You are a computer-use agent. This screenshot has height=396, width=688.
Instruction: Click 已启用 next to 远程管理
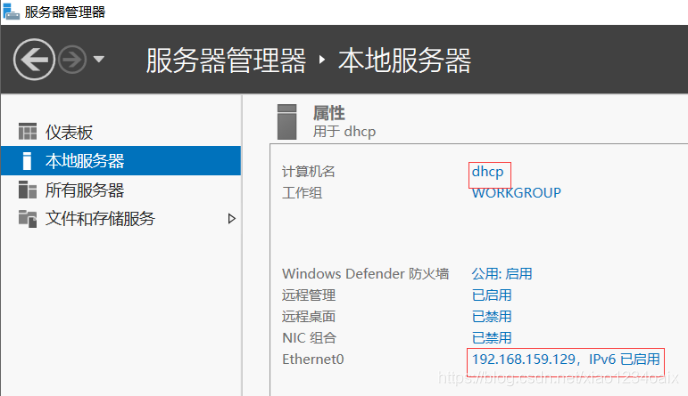point(492,295)
